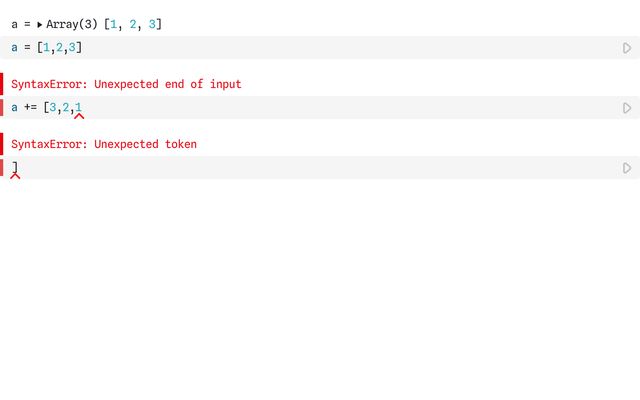Click empty area below the last cell
640x400 pixels.
(x=320, y=286)
